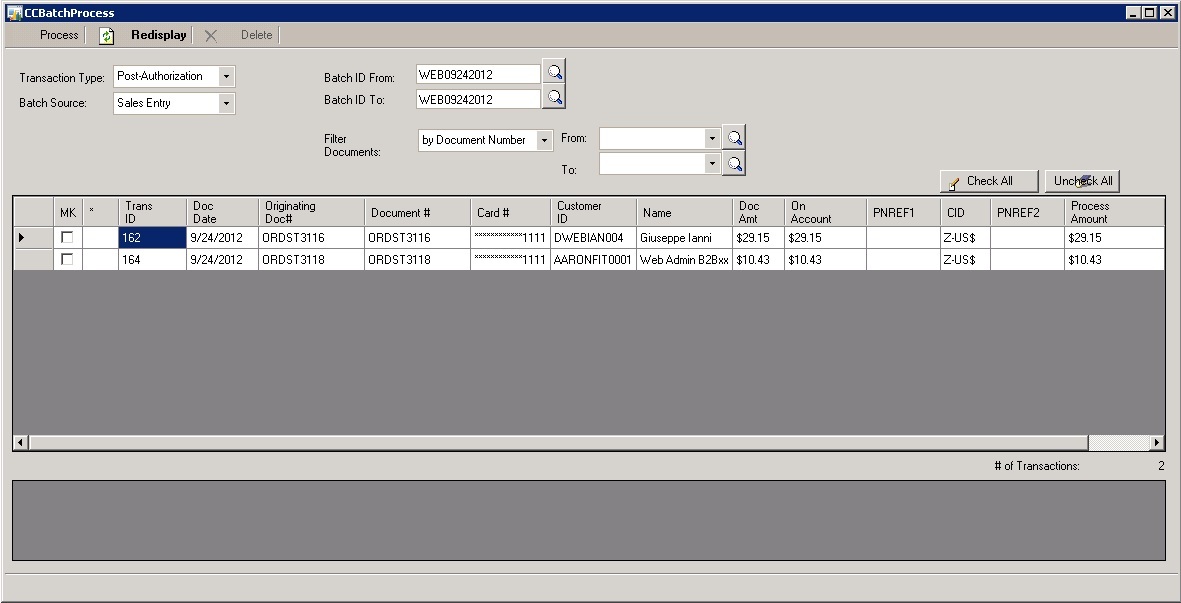Open the Batch ID From lookup magnifier

(554, 72)
